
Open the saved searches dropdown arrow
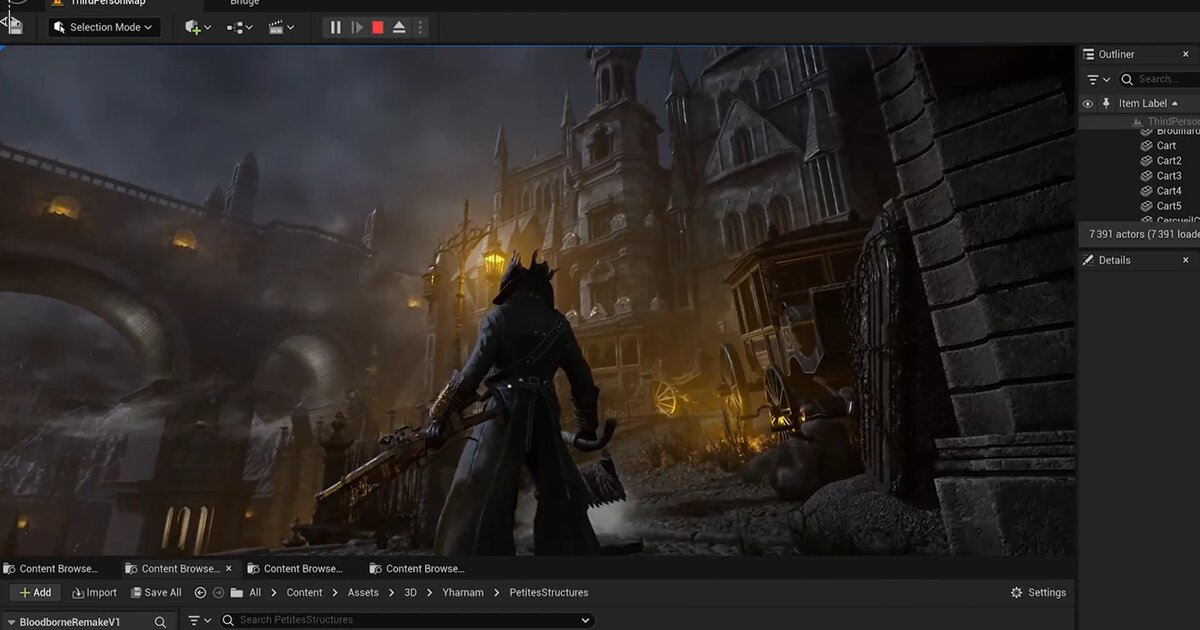[x=583, y=621]
